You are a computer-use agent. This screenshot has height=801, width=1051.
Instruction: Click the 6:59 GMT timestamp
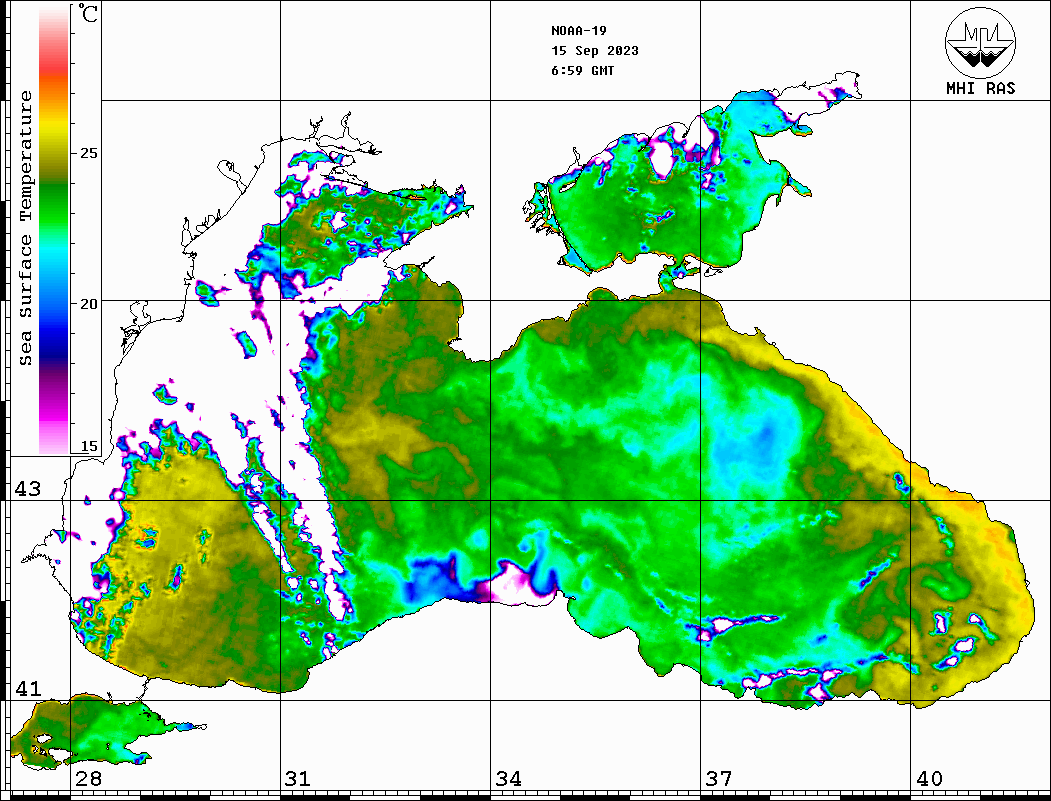click(582, 70)
